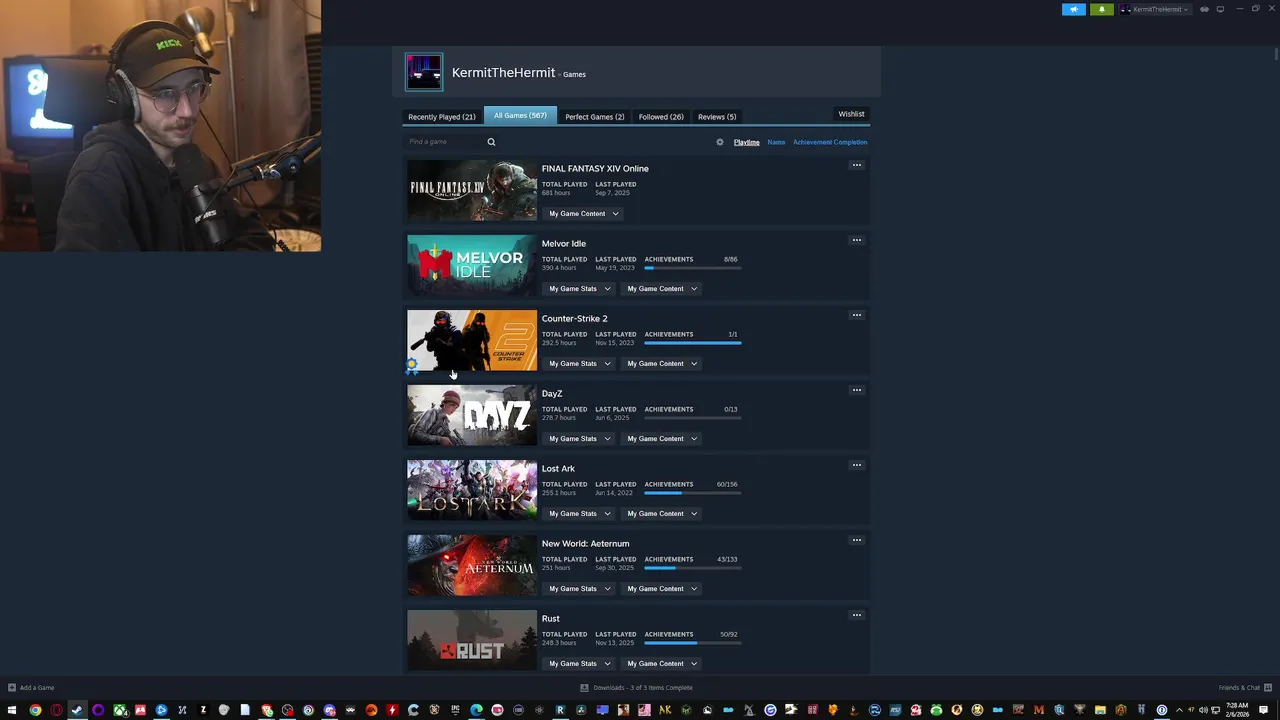
Task: Open Epic Games Launcher in the taskbar
Action: pyautogui.click(x=455, y=710)
